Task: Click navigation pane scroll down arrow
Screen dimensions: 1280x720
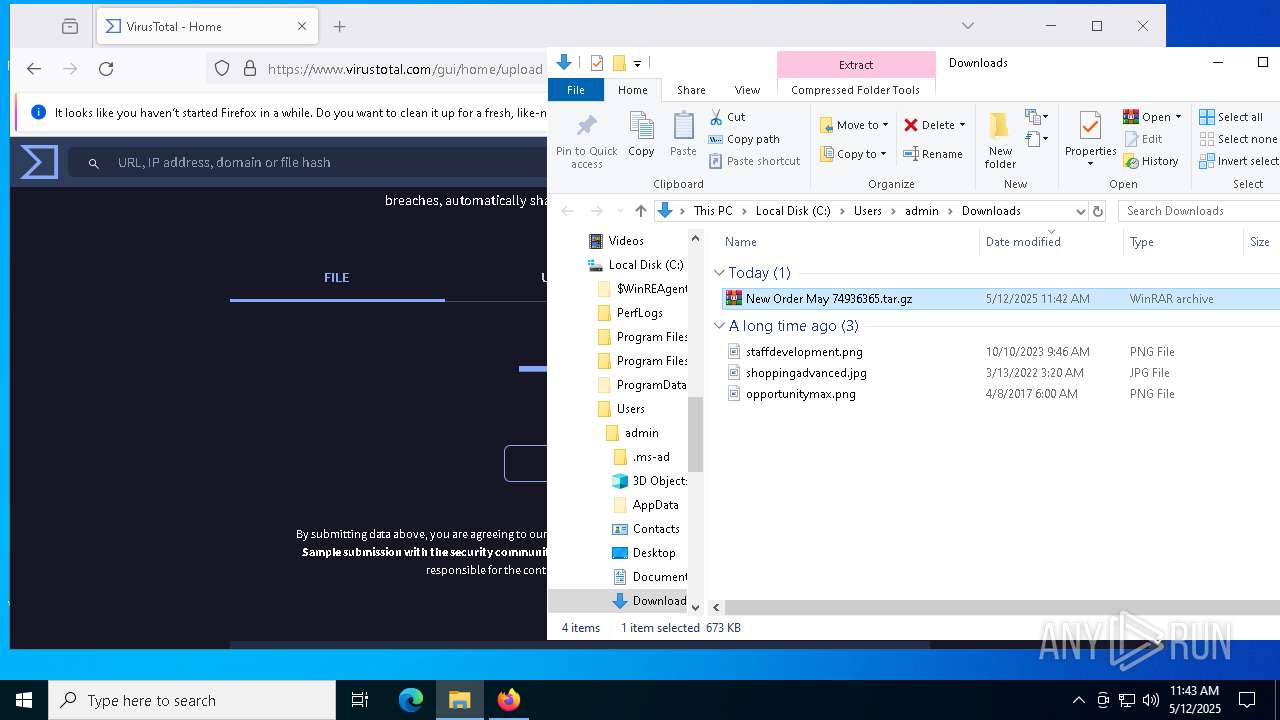Action: pyautogui.click(x=696, y=607)
